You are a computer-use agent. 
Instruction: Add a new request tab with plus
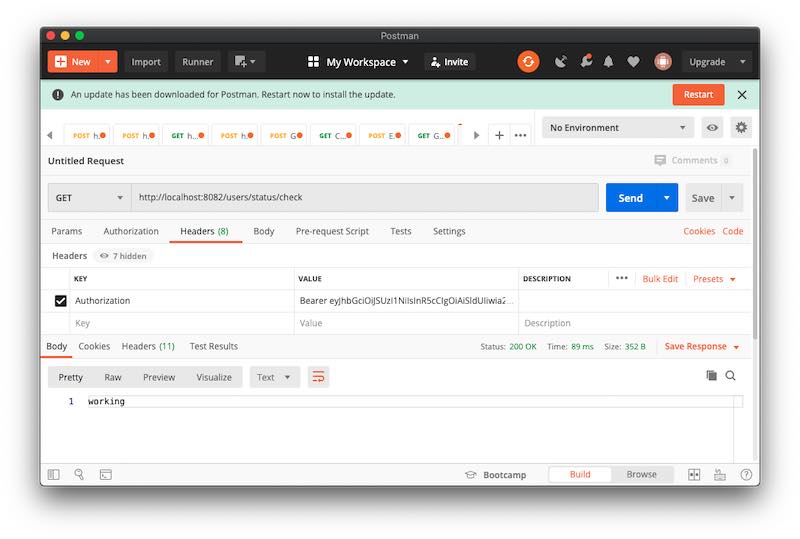(x=499, y=135)
